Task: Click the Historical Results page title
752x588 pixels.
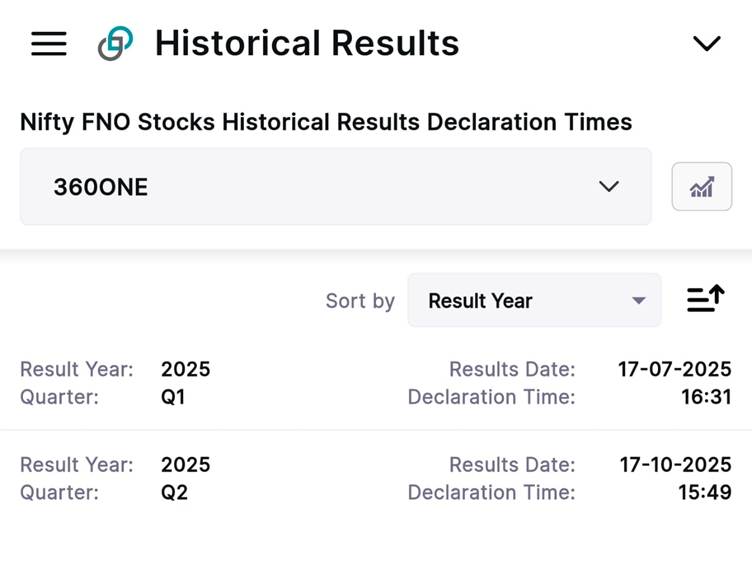Action: pyautogui.click(x=307, y=43)
